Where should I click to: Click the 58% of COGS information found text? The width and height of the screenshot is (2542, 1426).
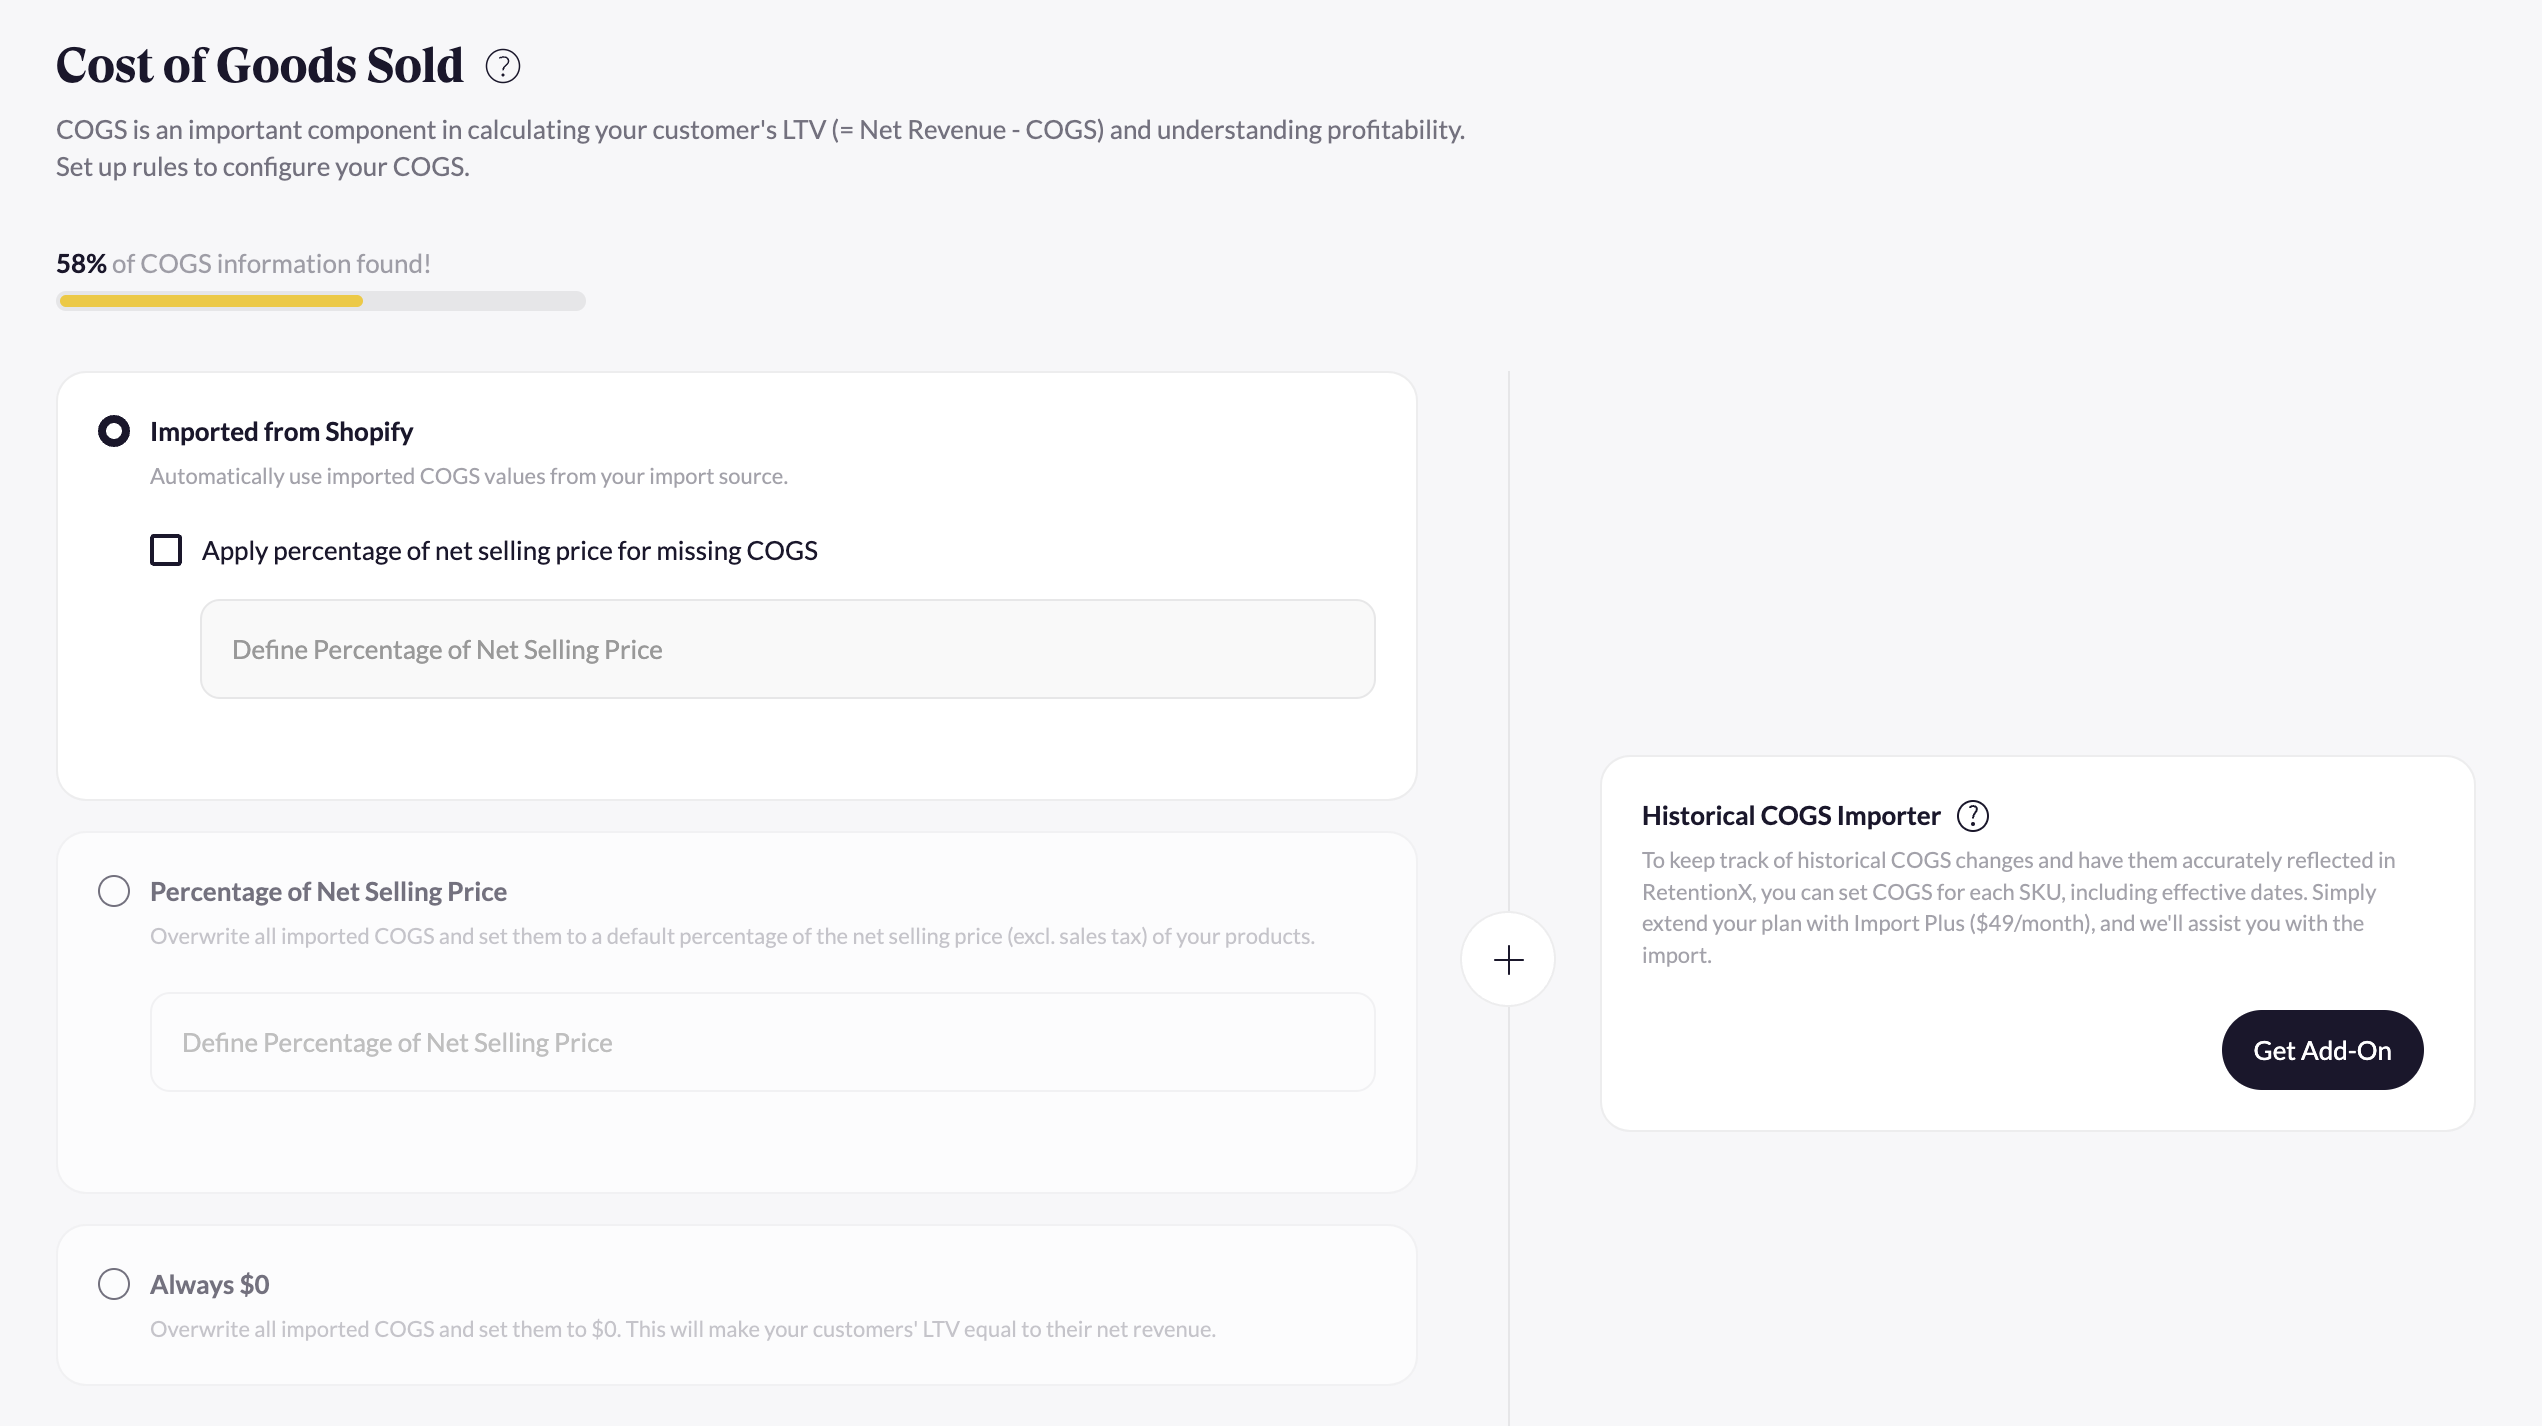(x=243, y=263)
